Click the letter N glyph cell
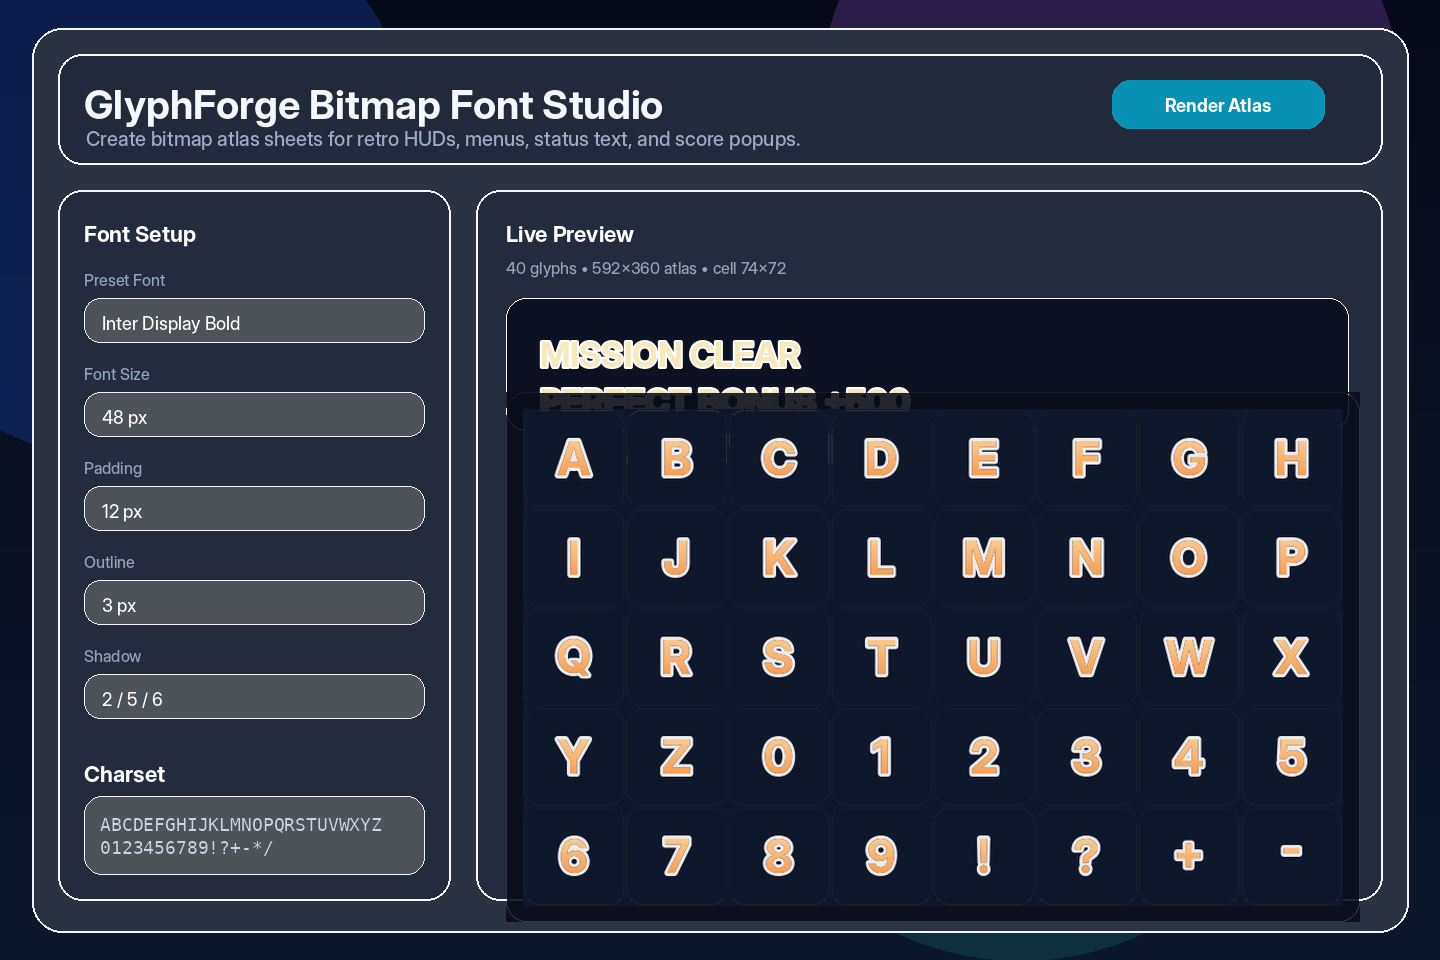The width and height of the screenshot is (1440, 960). (1087, 558)
